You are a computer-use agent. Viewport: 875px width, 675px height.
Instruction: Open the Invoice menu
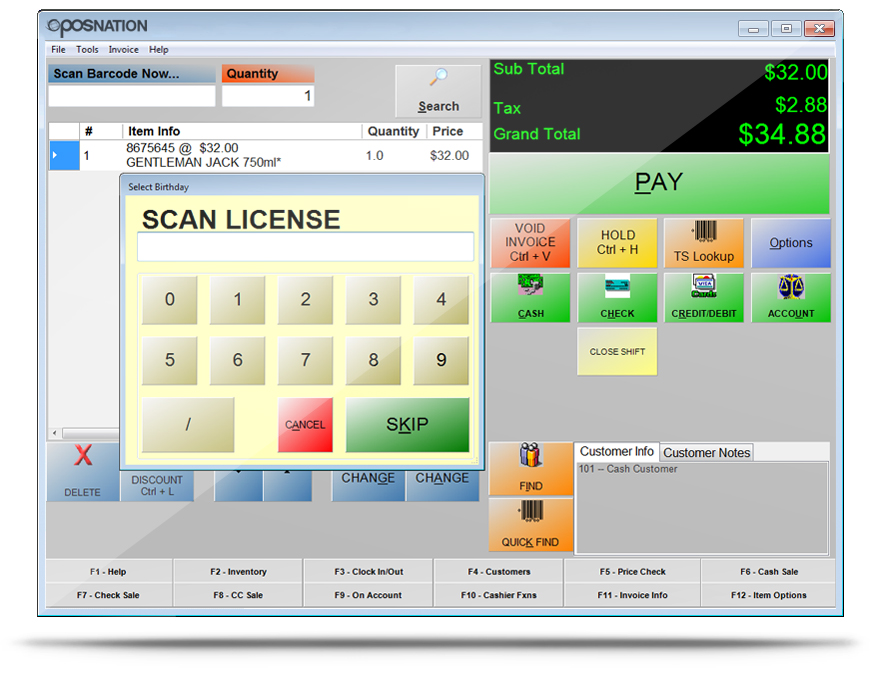124,49
